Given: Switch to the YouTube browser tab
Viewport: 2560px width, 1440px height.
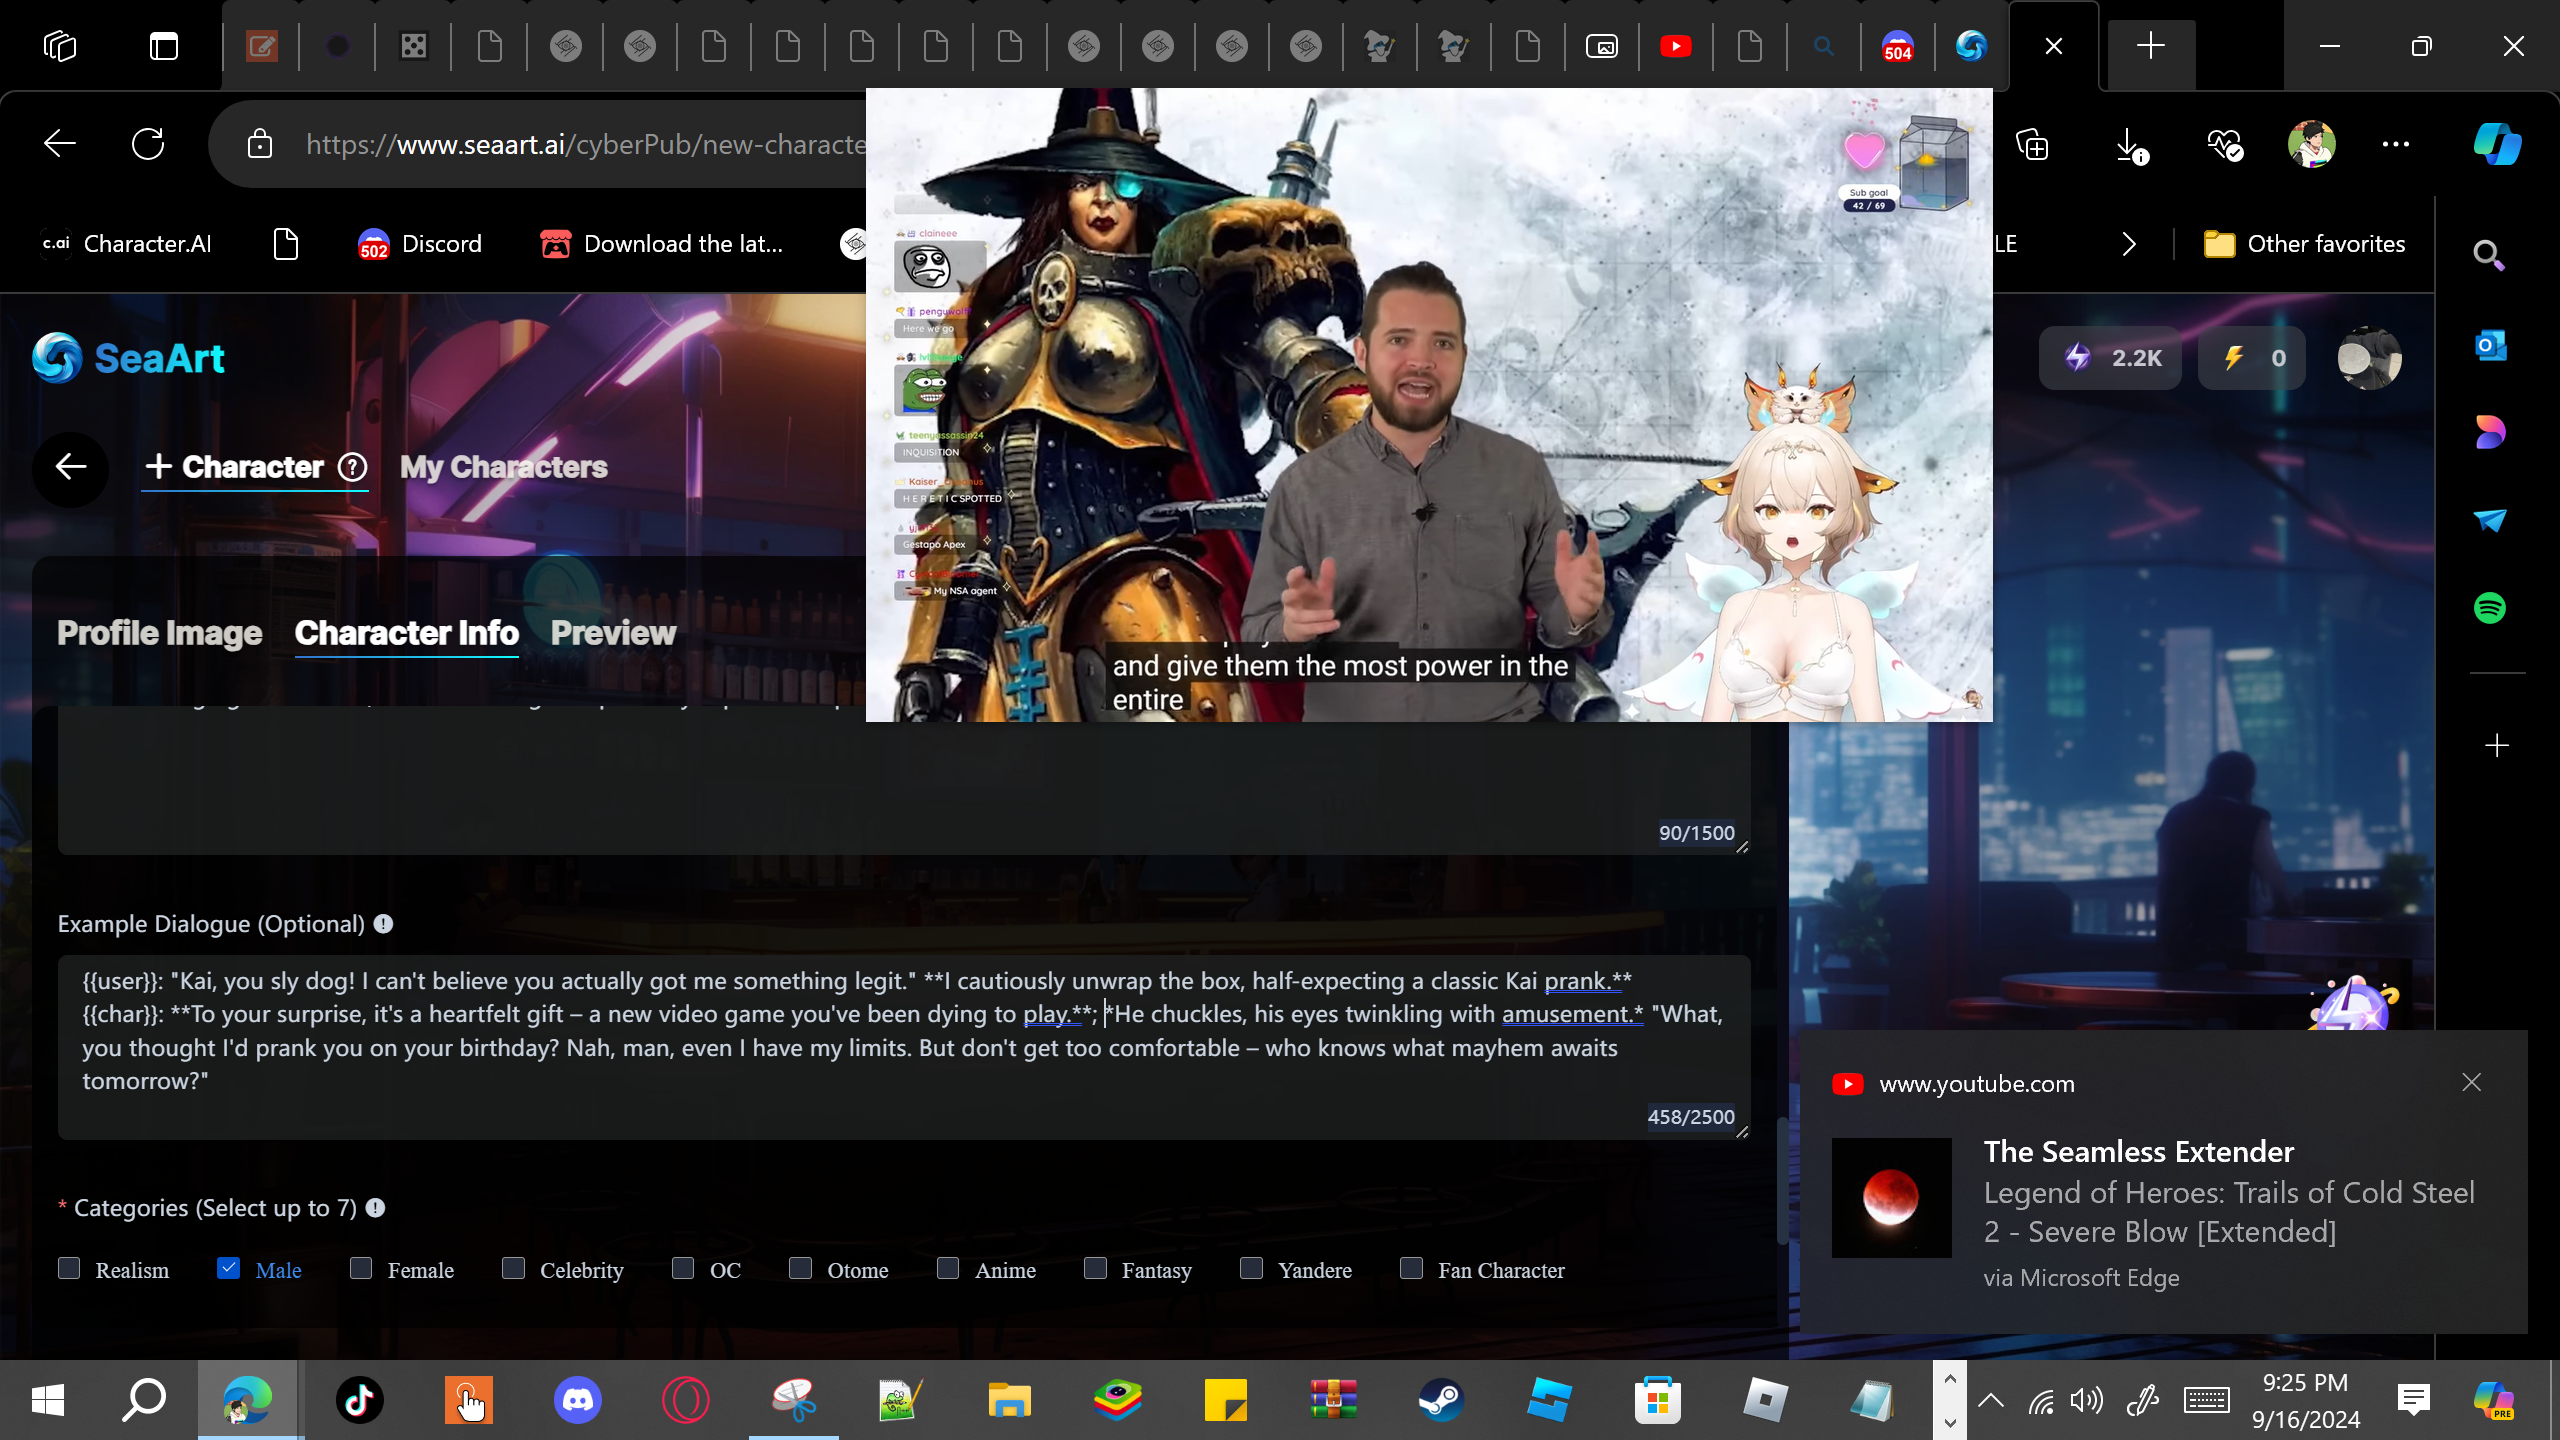Looking at the screenshot, I should pyautogui.click(x=1676, y=46).
